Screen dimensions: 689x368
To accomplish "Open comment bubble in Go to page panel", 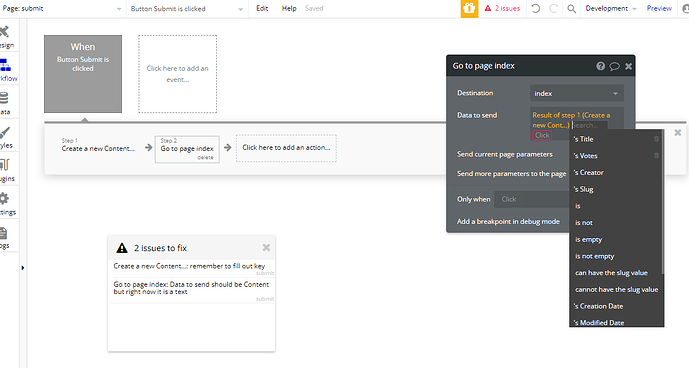I will pos(614,66).
